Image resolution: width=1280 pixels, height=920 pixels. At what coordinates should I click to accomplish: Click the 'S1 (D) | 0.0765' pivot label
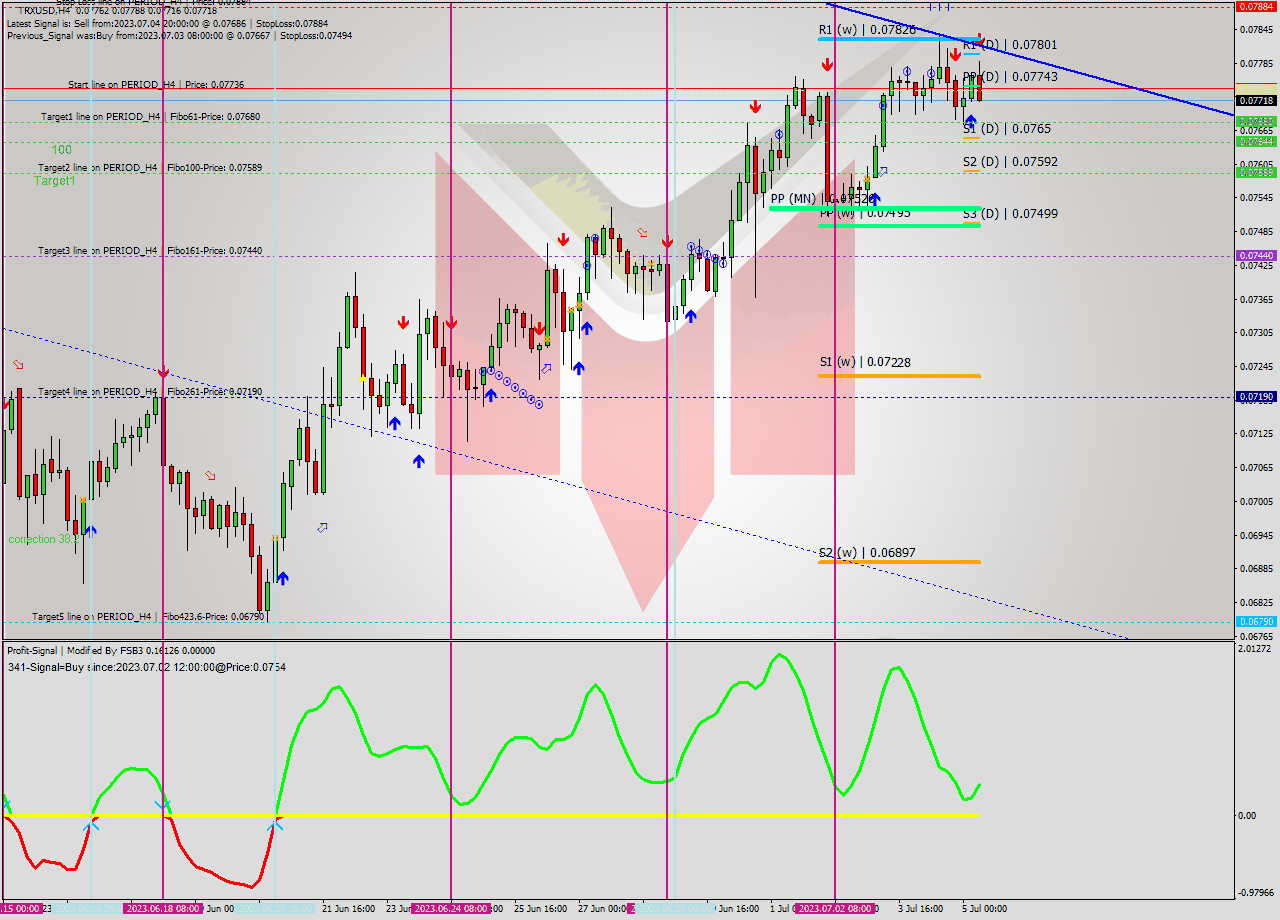pos(1006,129)
